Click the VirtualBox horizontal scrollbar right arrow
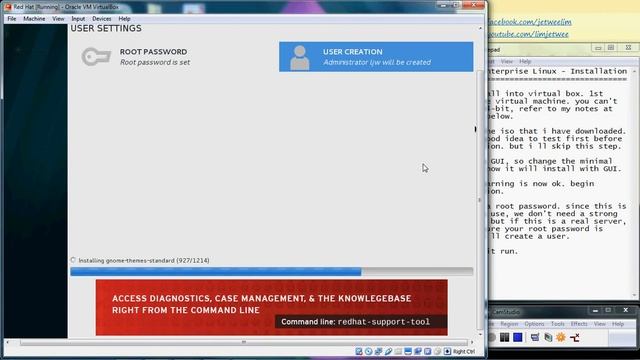This screenshot has width=640, height=360. pyautogui.click(x=472, y=342)
